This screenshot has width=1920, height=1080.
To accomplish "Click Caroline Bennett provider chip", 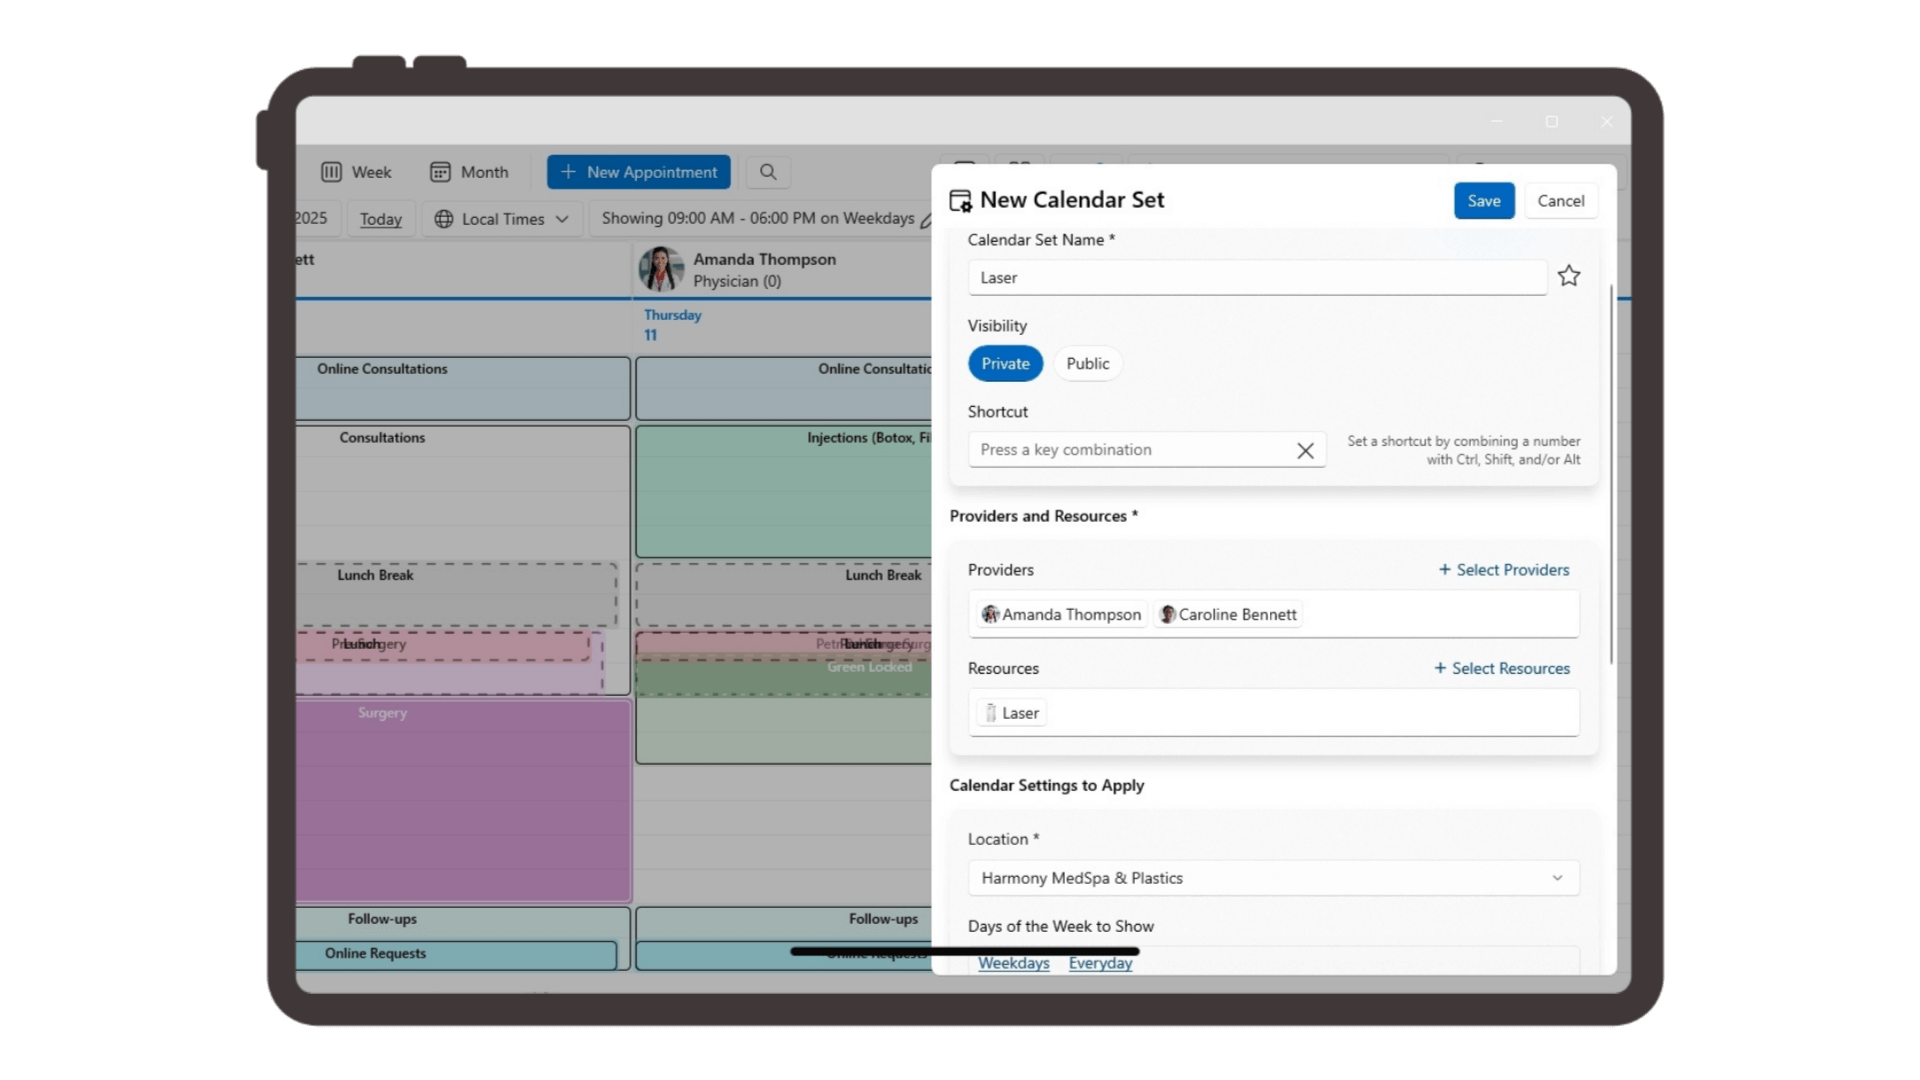I will [1228, 615].
